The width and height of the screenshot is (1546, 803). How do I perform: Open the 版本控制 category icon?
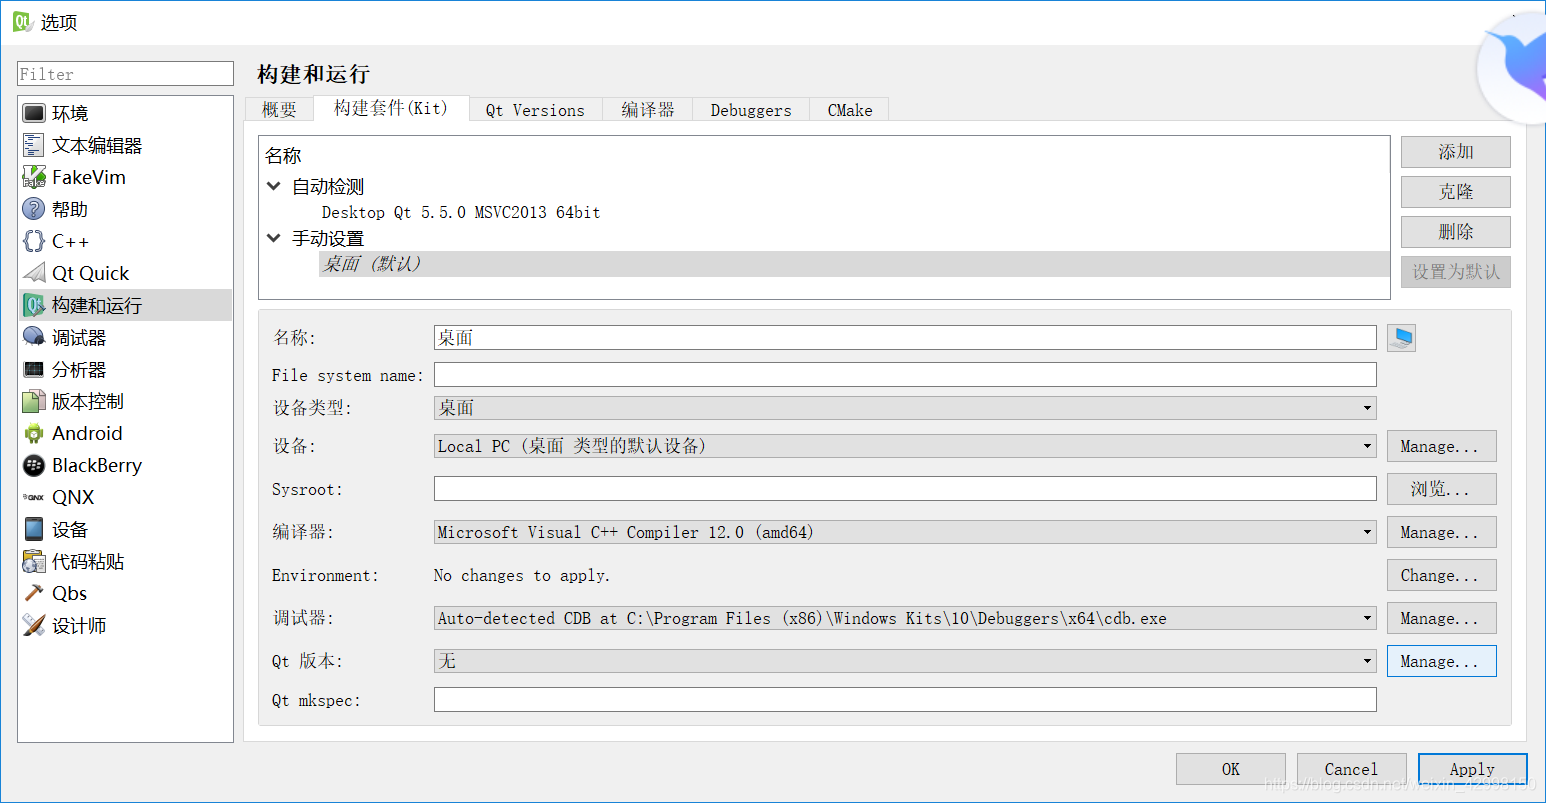coord(34,401)
